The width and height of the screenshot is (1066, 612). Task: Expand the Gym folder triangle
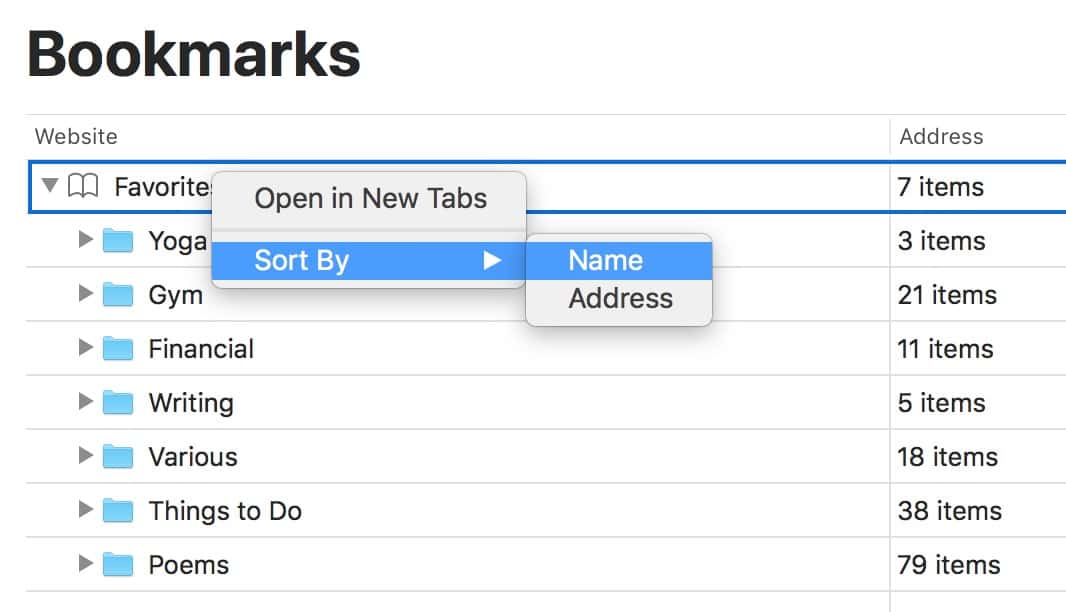click(x=86, y=294)
